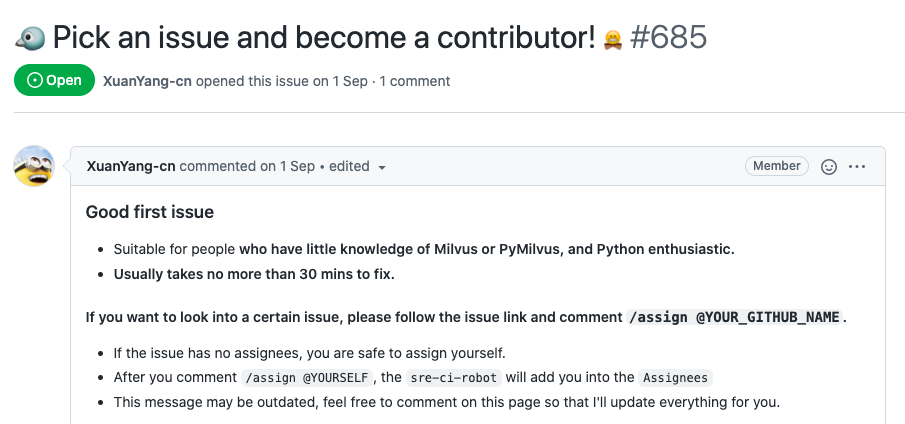Click the bird emoji in the issue title
Viewport: 905px width, 424px height.
coord(30,39)
